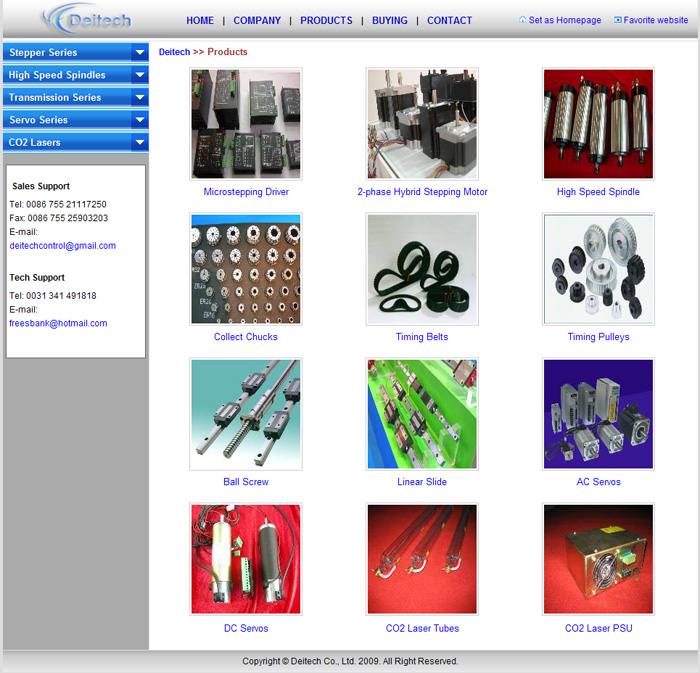
Task: Expand the CO2 Lasers dropdown arrow
Action: pos(140,142)
